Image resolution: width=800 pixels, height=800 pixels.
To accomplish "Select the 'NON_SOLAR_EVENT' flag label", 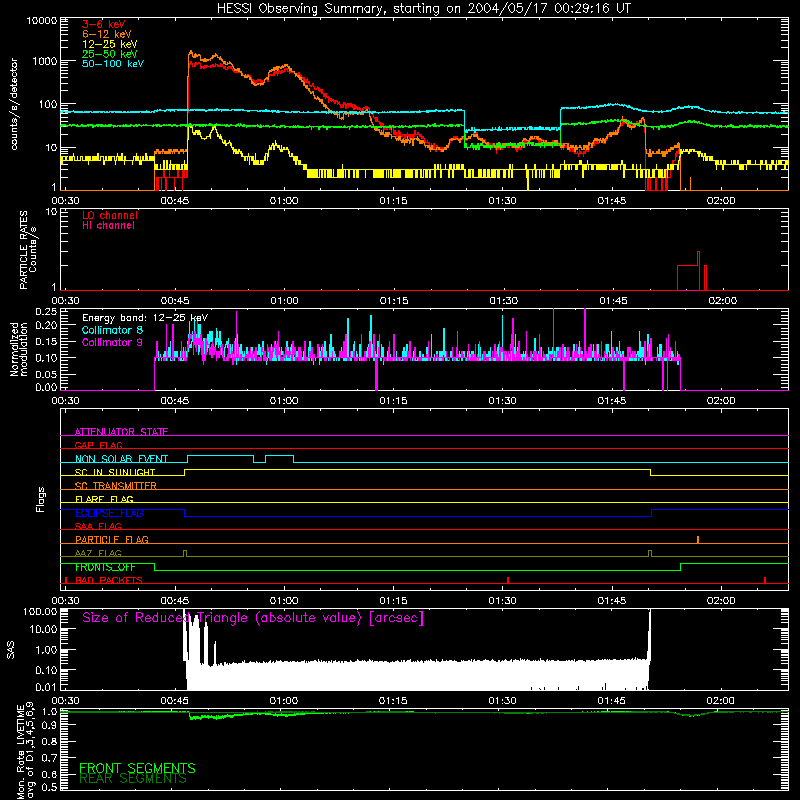I will point(121,459).
